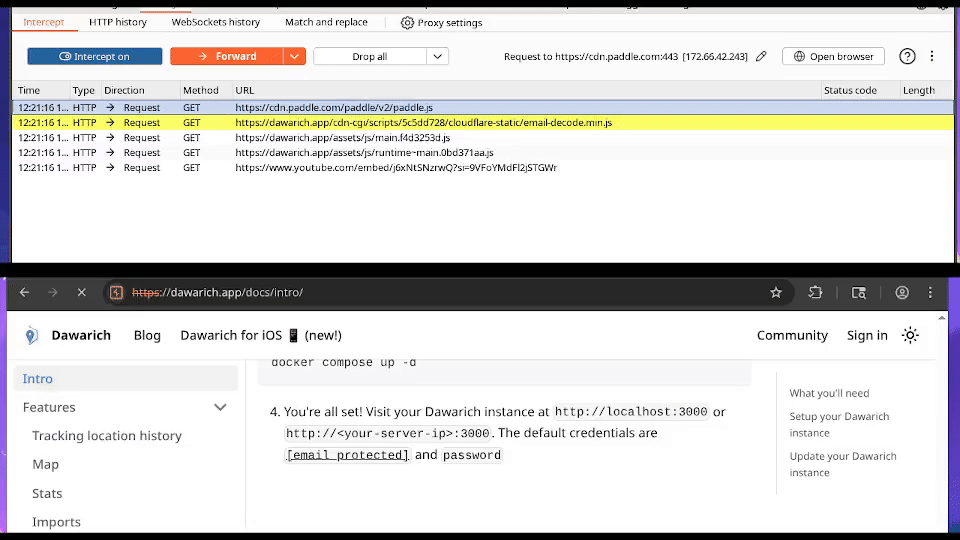
Task: Select the youtube.com embed request row
Action: (x=482, y=168)
